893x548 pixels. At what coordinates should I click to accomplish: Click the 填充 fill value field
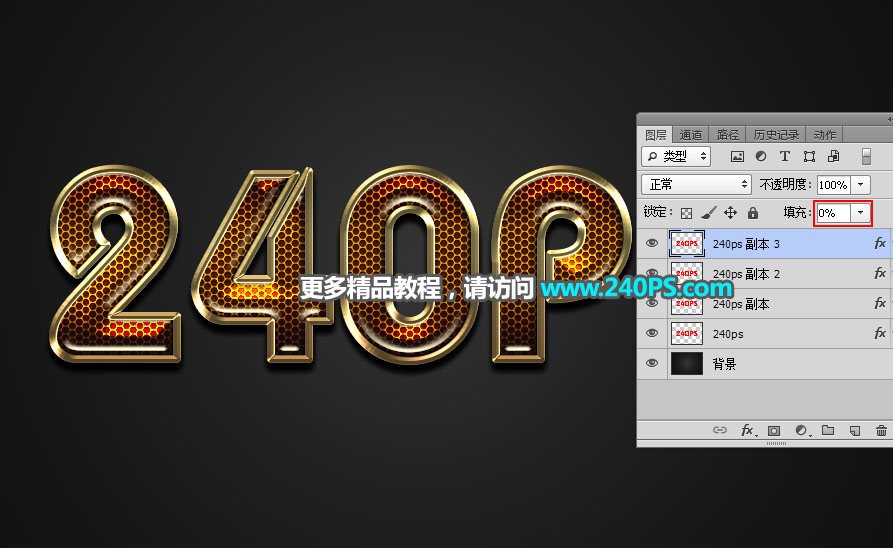[834, 213]
